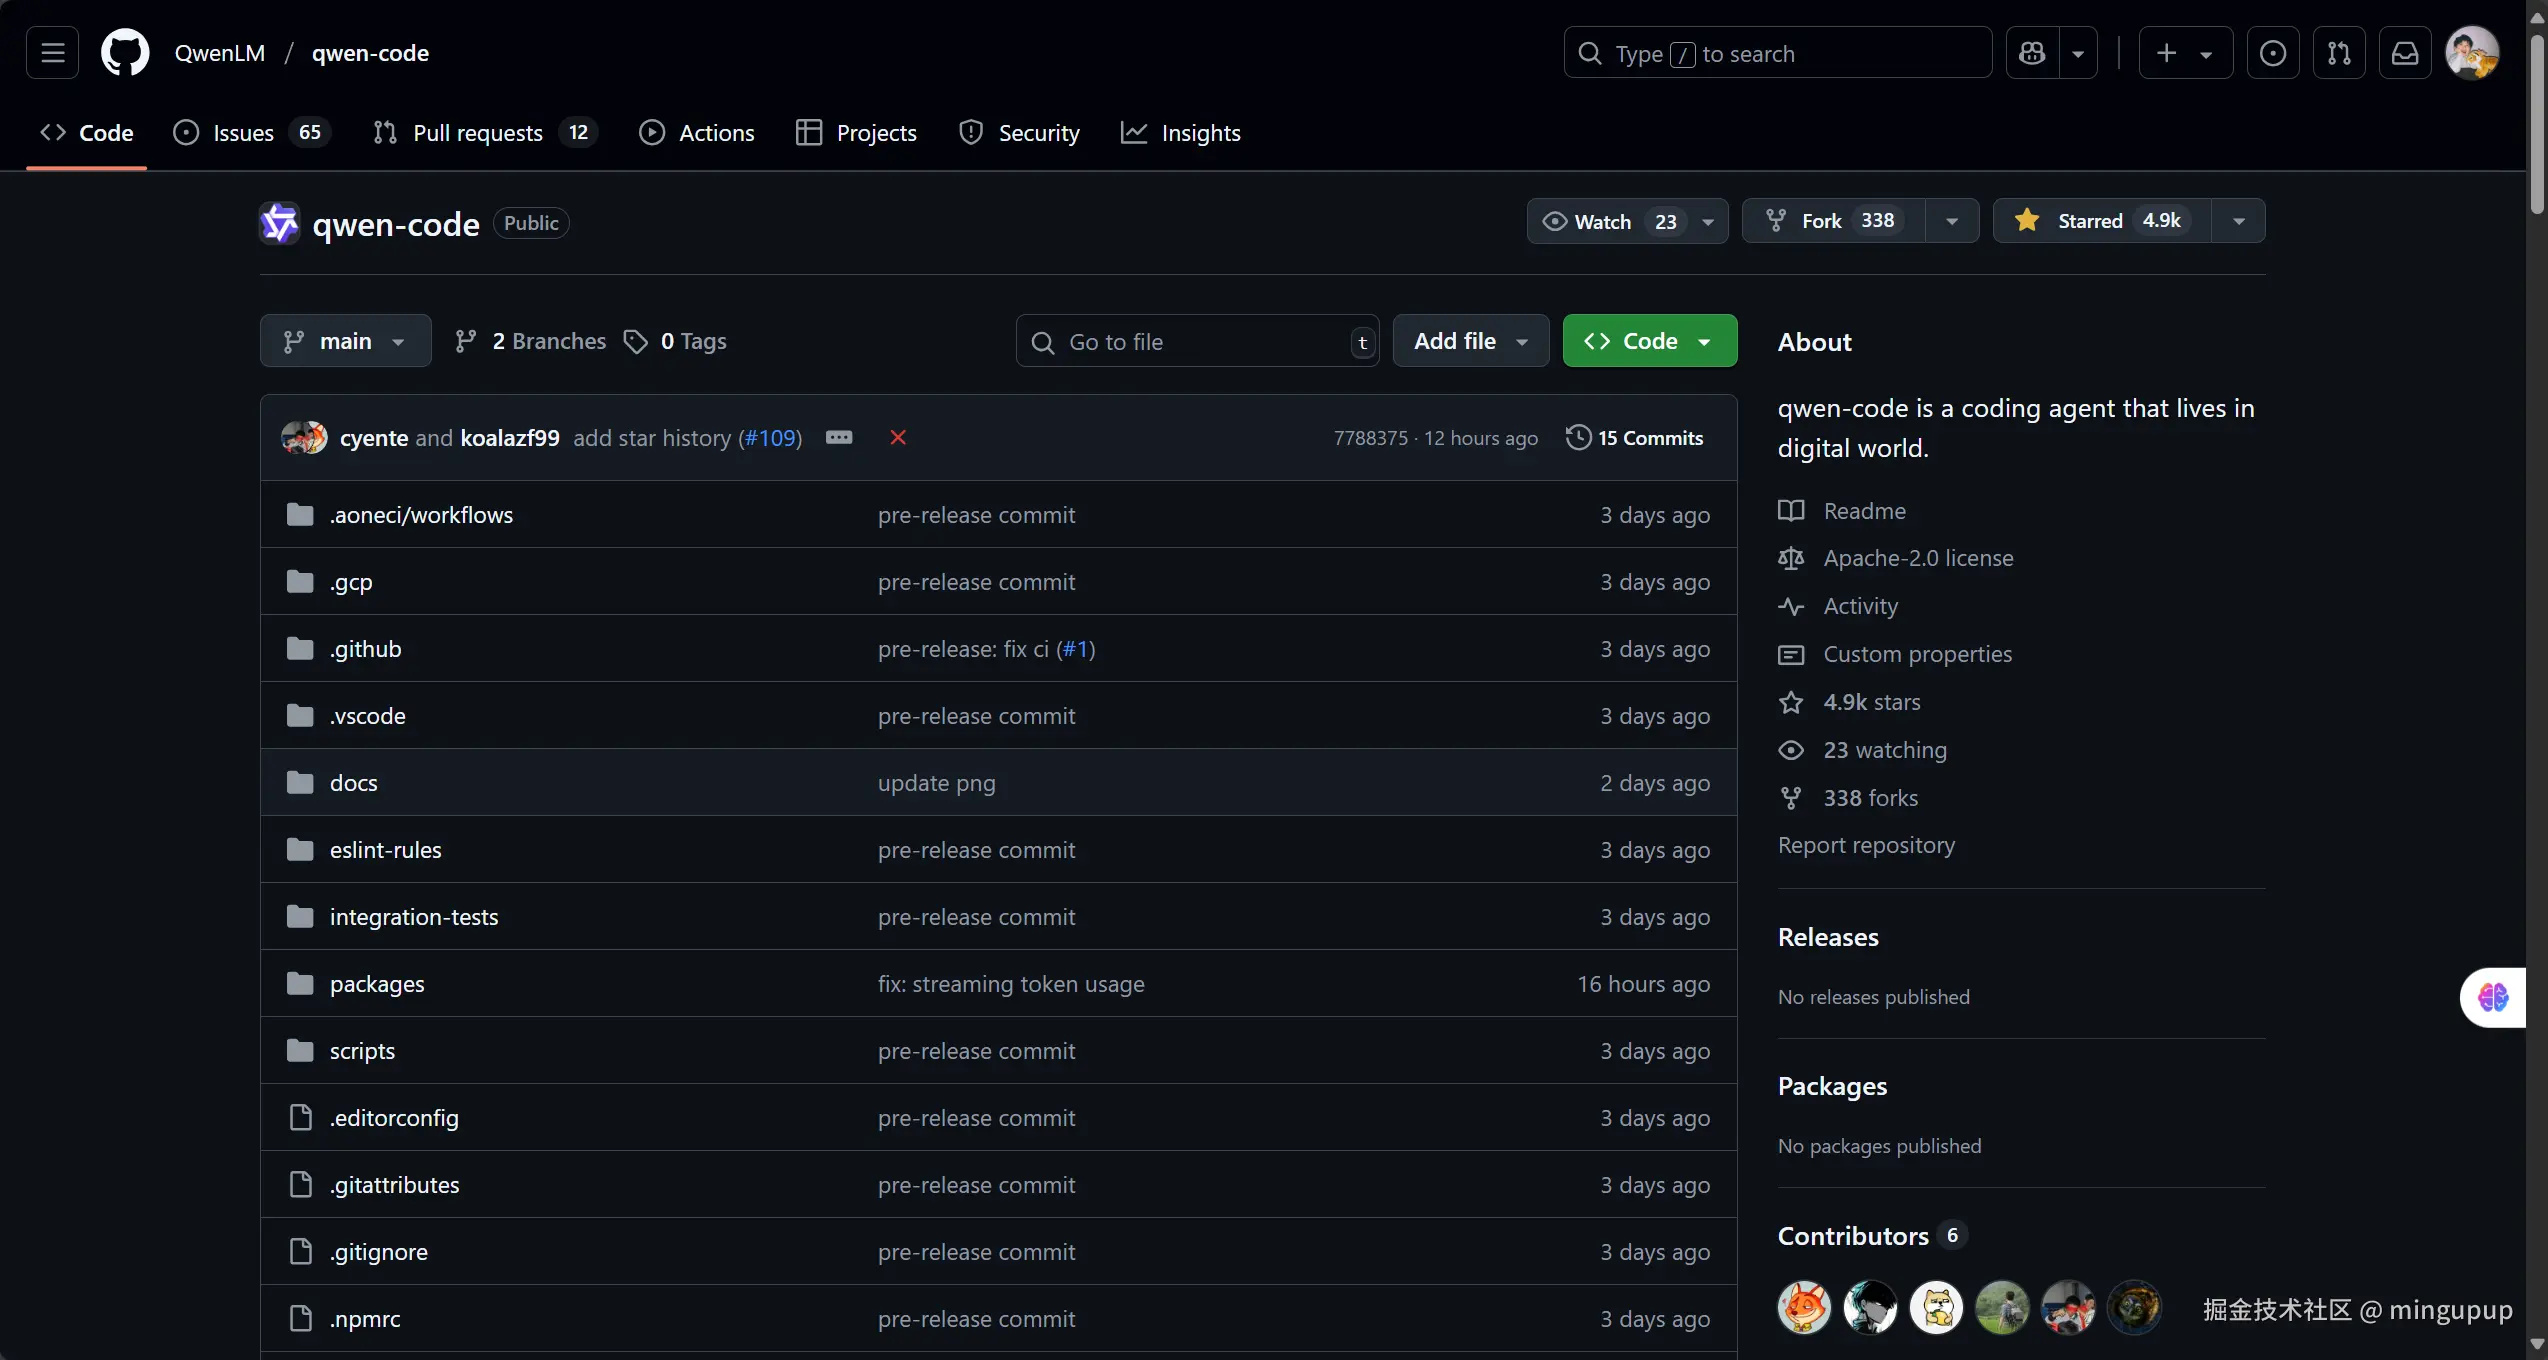View 2 Branches link
Viewport: 2548px width, 1360px height.
pos(530,341)
